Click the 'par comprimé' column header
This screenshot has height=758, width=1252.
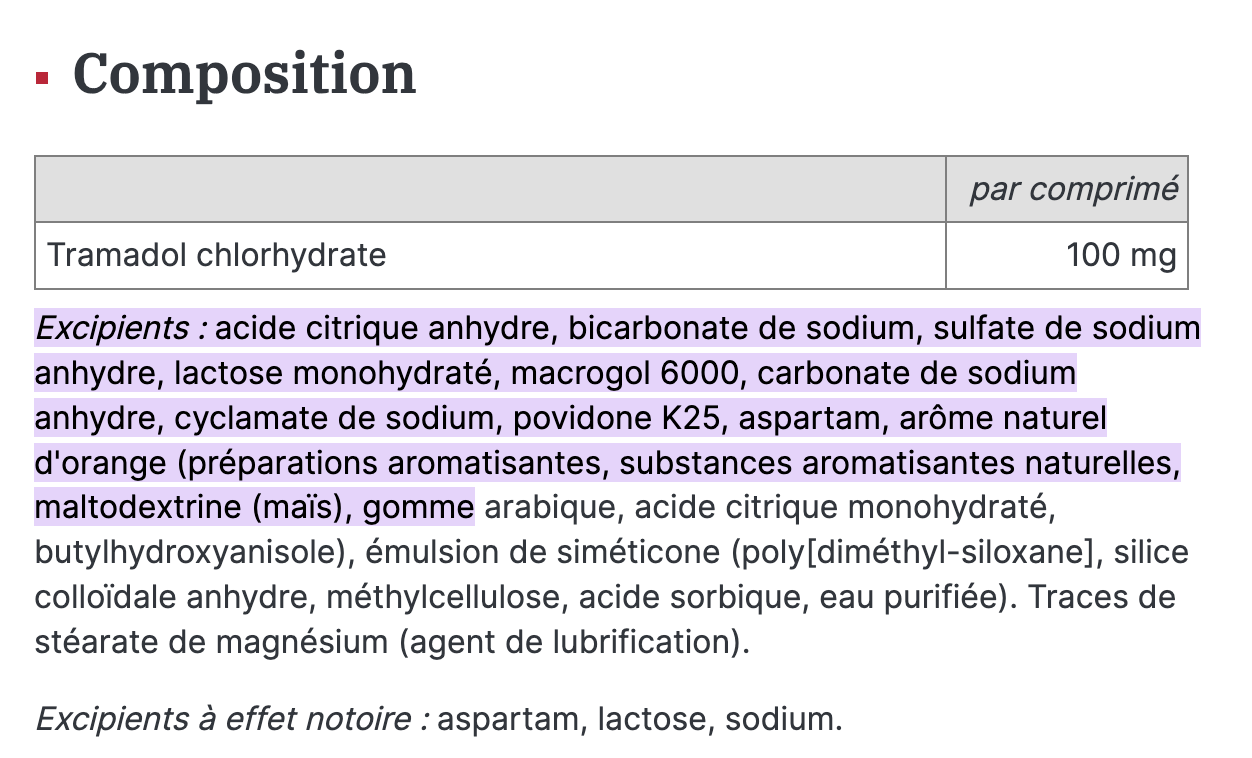(x=1073, y=189)
